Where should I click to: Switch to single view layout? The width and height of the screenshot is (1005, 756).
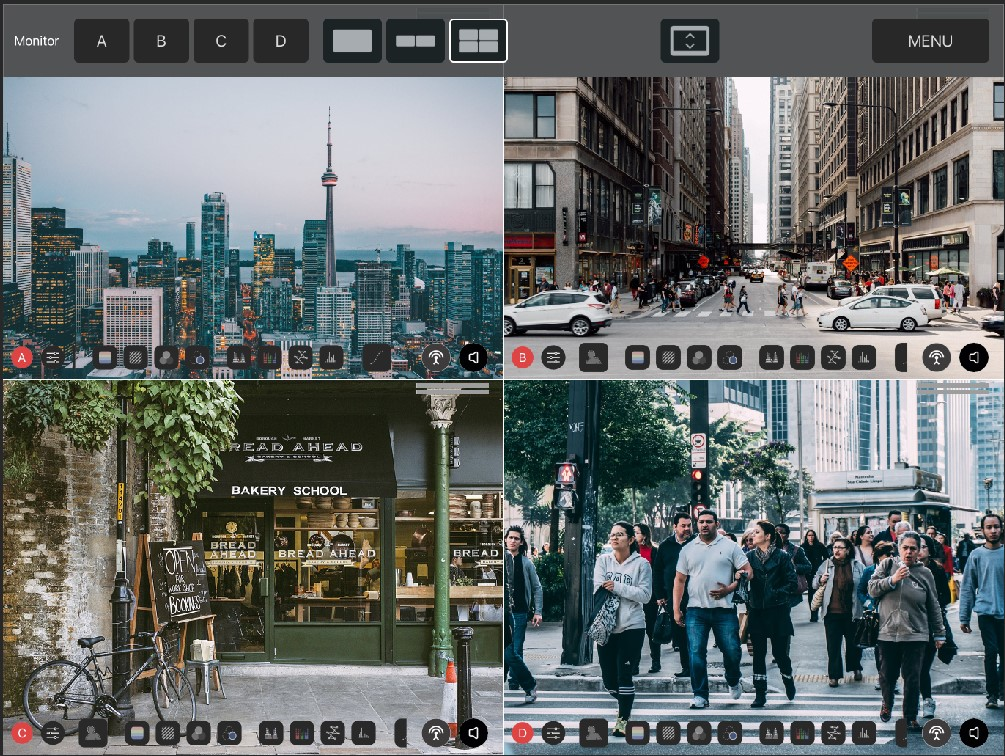click(352, 41)
